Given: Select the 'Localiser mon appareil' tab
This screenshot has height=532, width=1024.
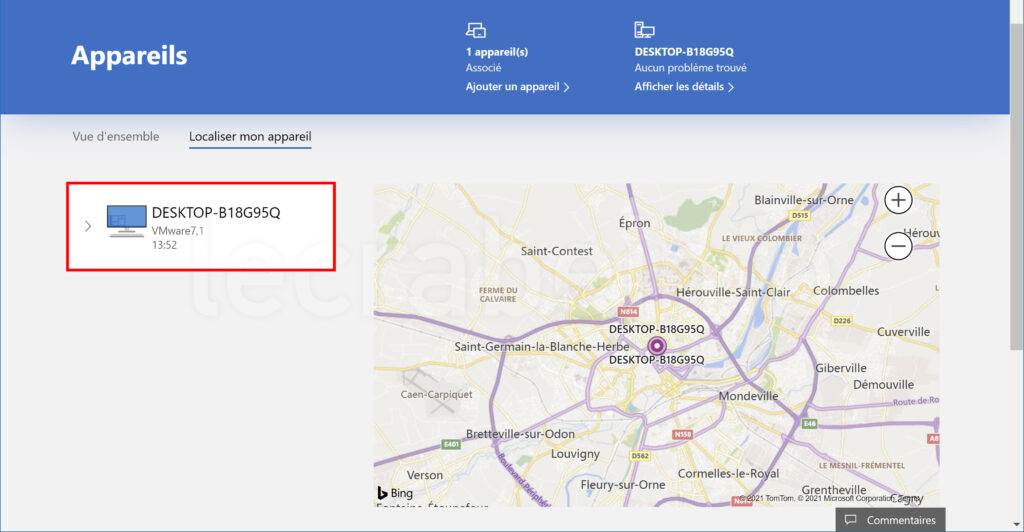Looking at the screenshot, I should pos(250,136).
